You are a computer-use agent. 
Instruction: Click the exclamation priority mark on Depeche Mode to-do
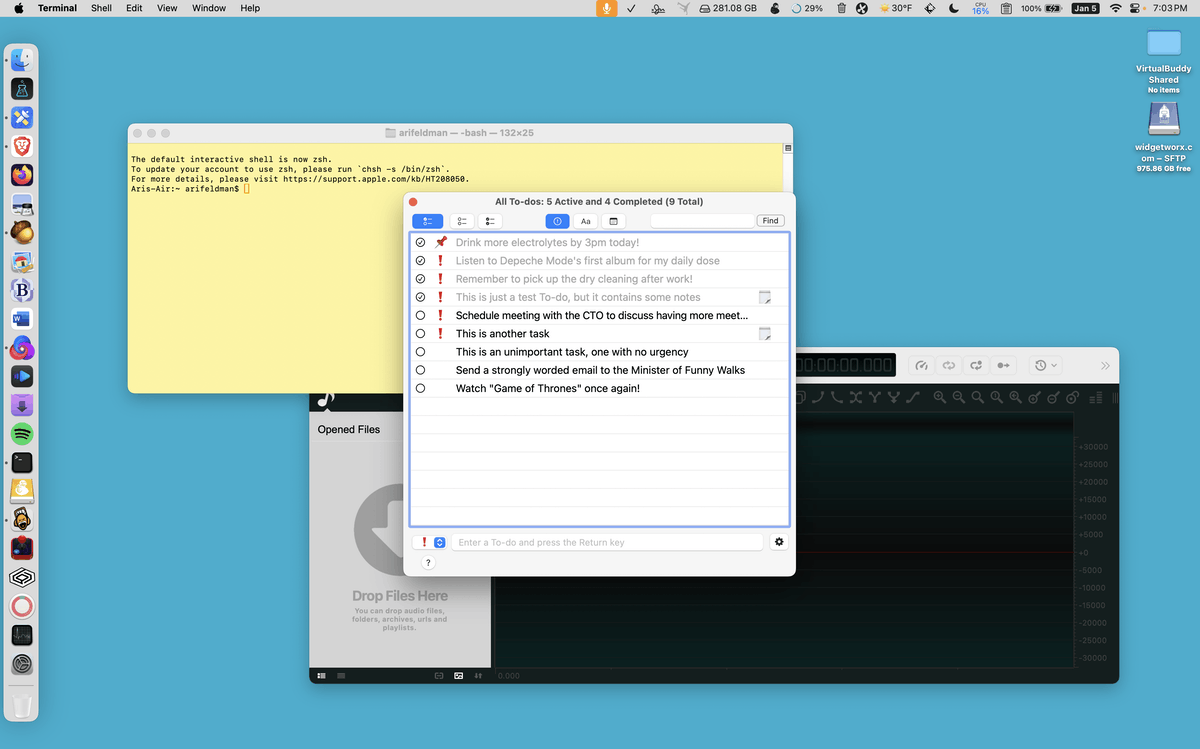[x=440, y=260]
